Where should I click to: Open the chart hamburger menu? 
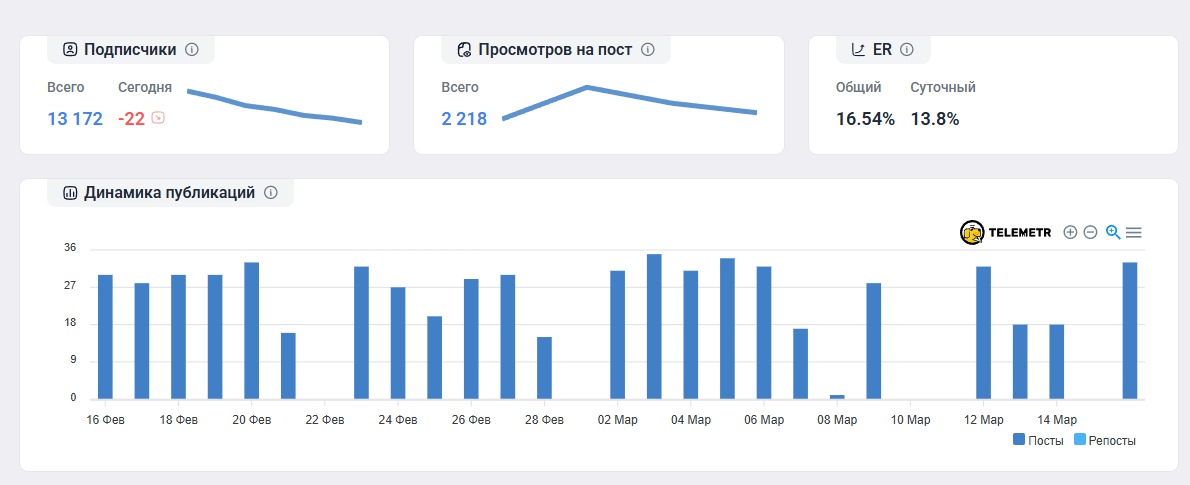click(1134, 232)
